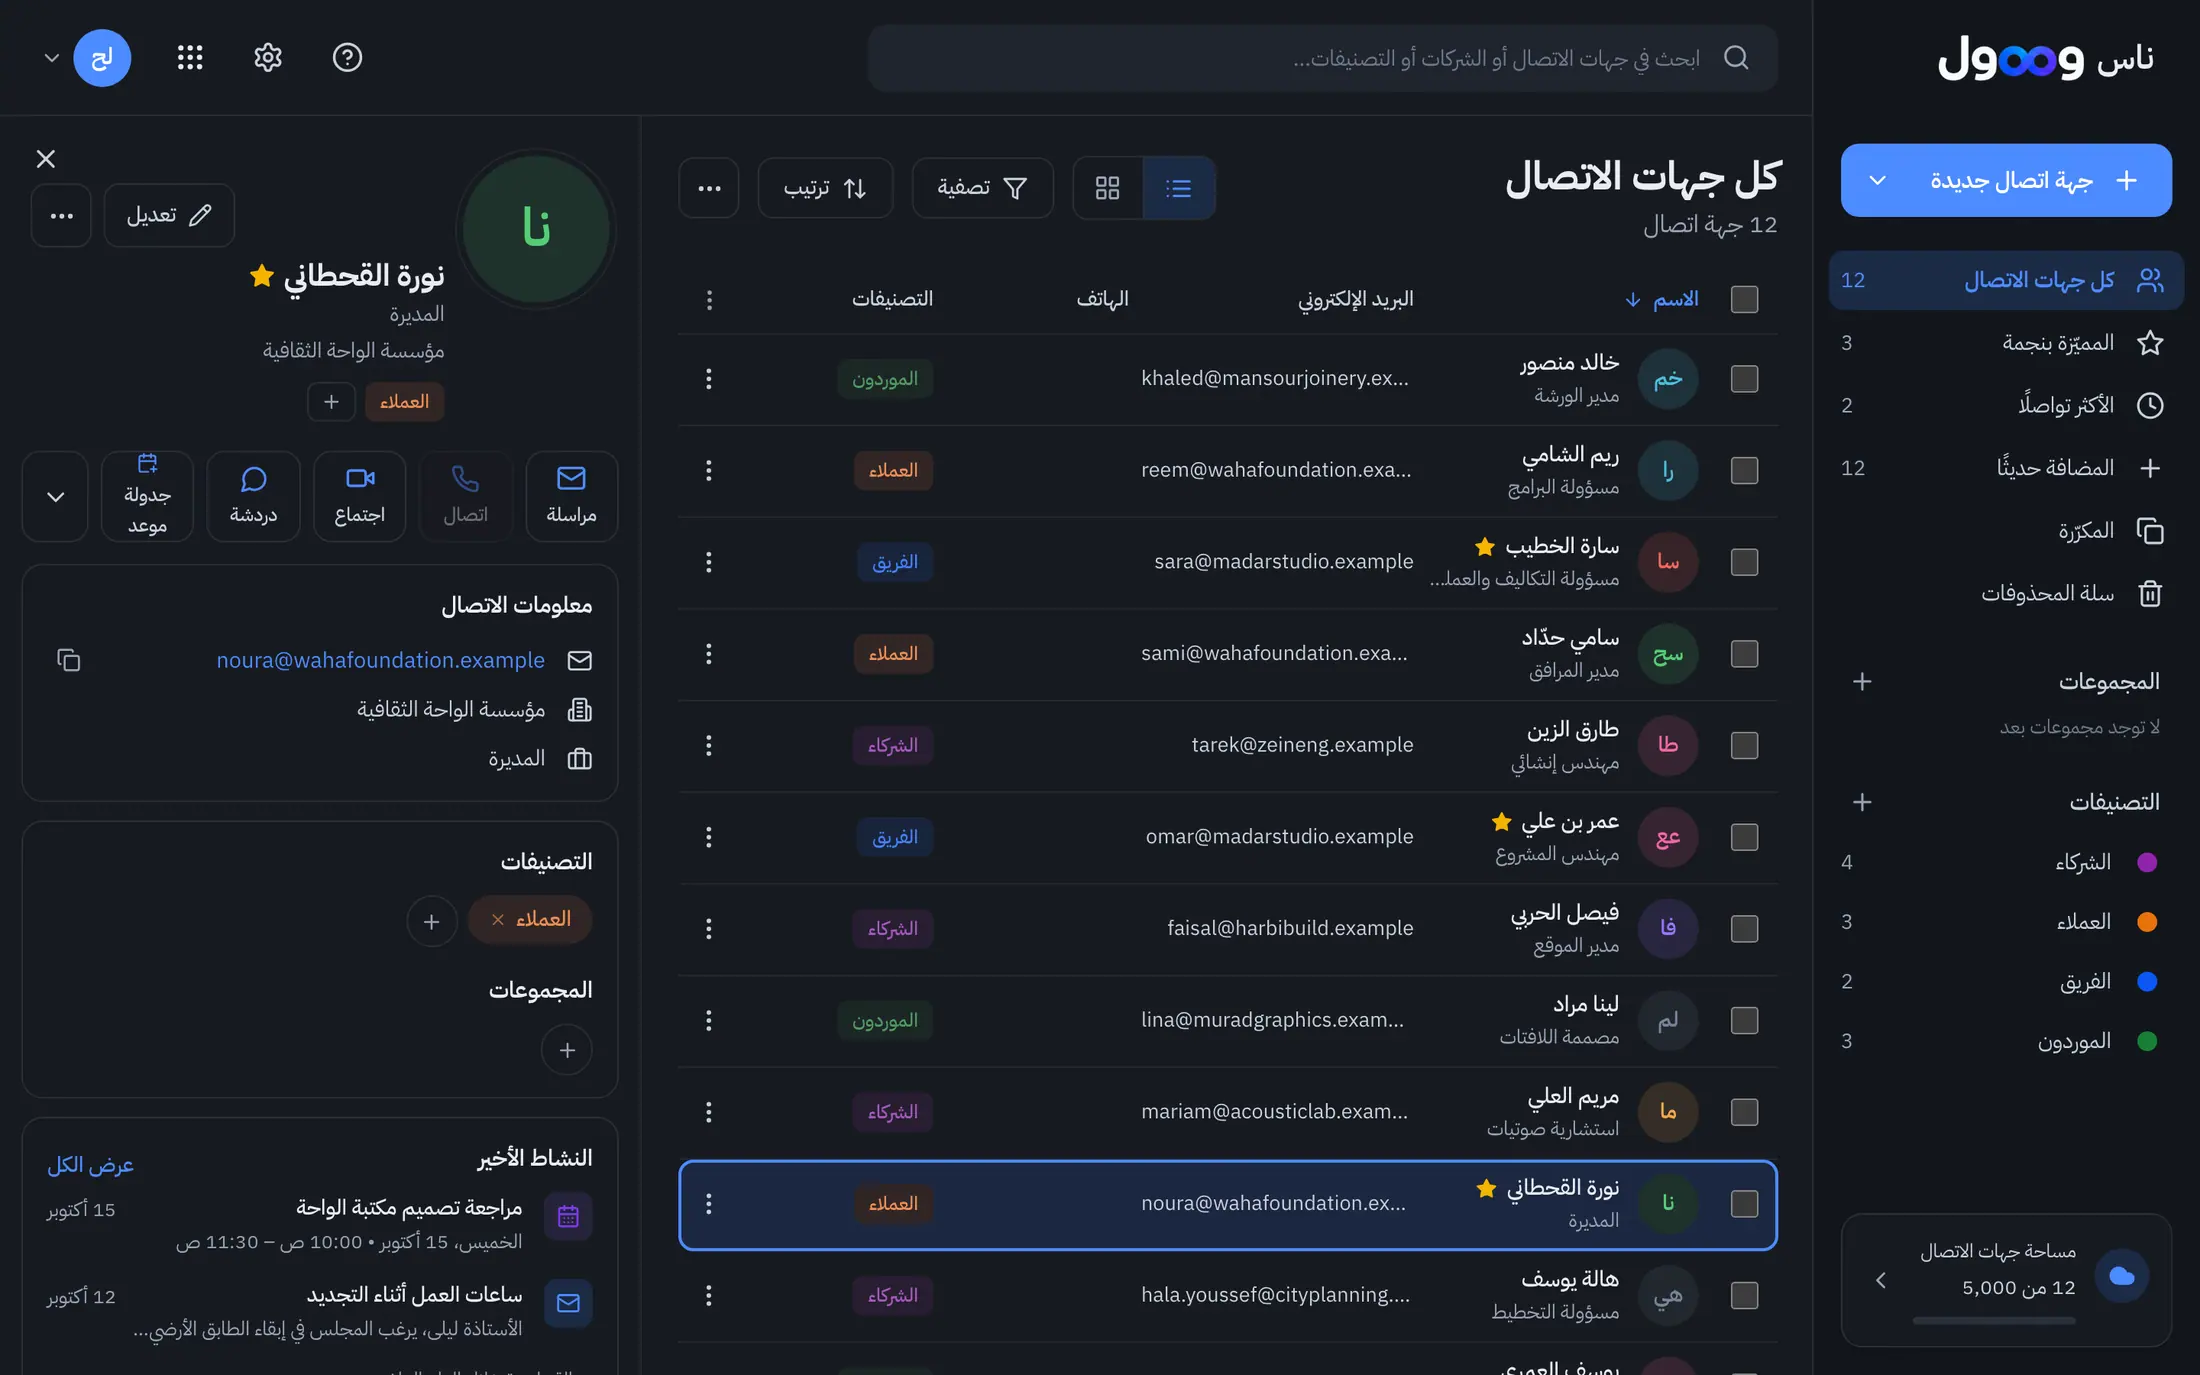
Task: Select the purple الشركاء label filter
Action: point(2006,862)
